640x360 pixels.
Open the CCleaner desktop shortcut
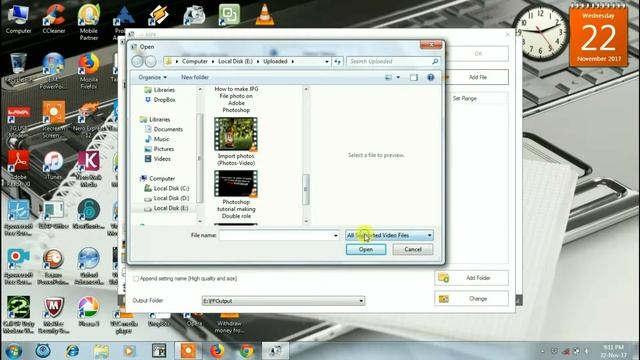pos(53,19)
